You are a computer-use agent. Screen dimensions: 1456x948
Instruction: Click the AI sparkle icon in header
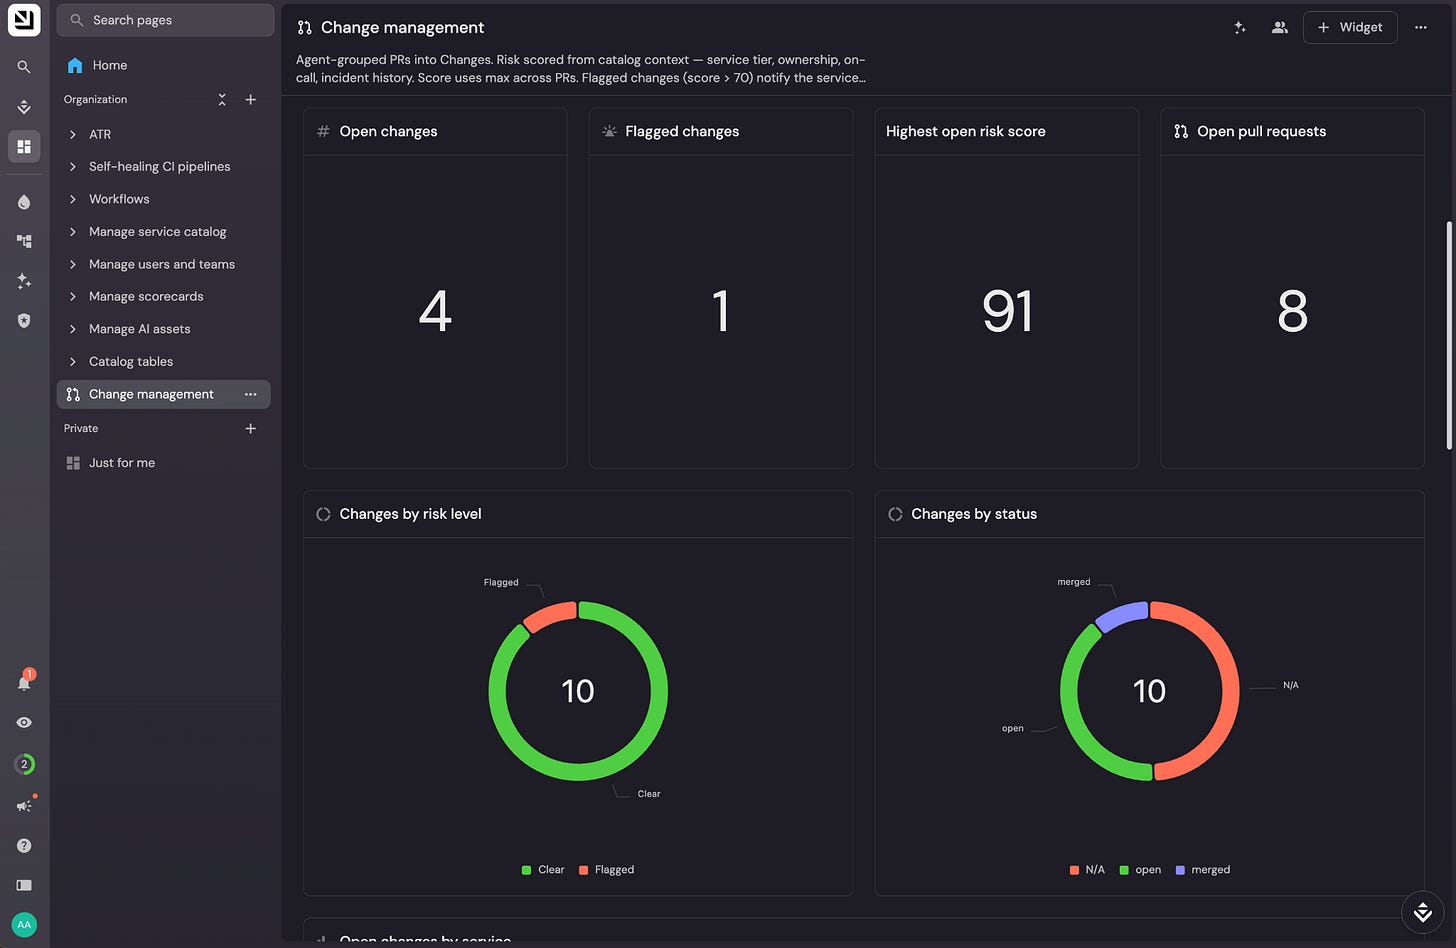coord(1240,28)
